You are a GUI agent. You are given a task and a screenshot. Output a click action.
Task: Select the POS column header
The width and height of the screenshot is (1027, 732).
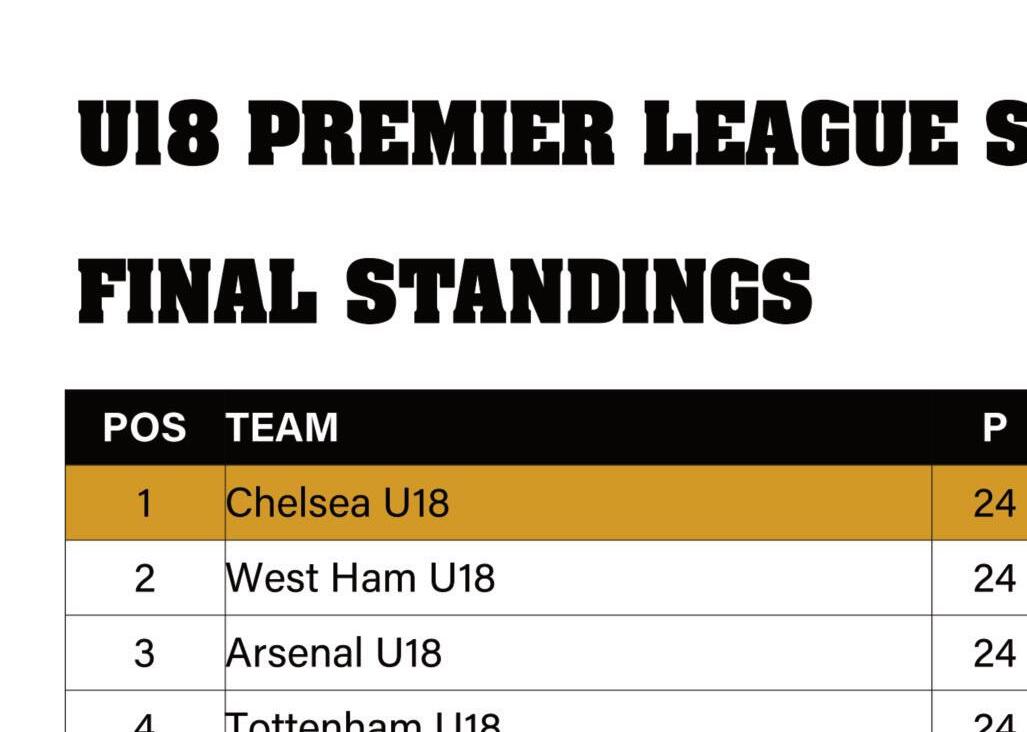point(145,428)
